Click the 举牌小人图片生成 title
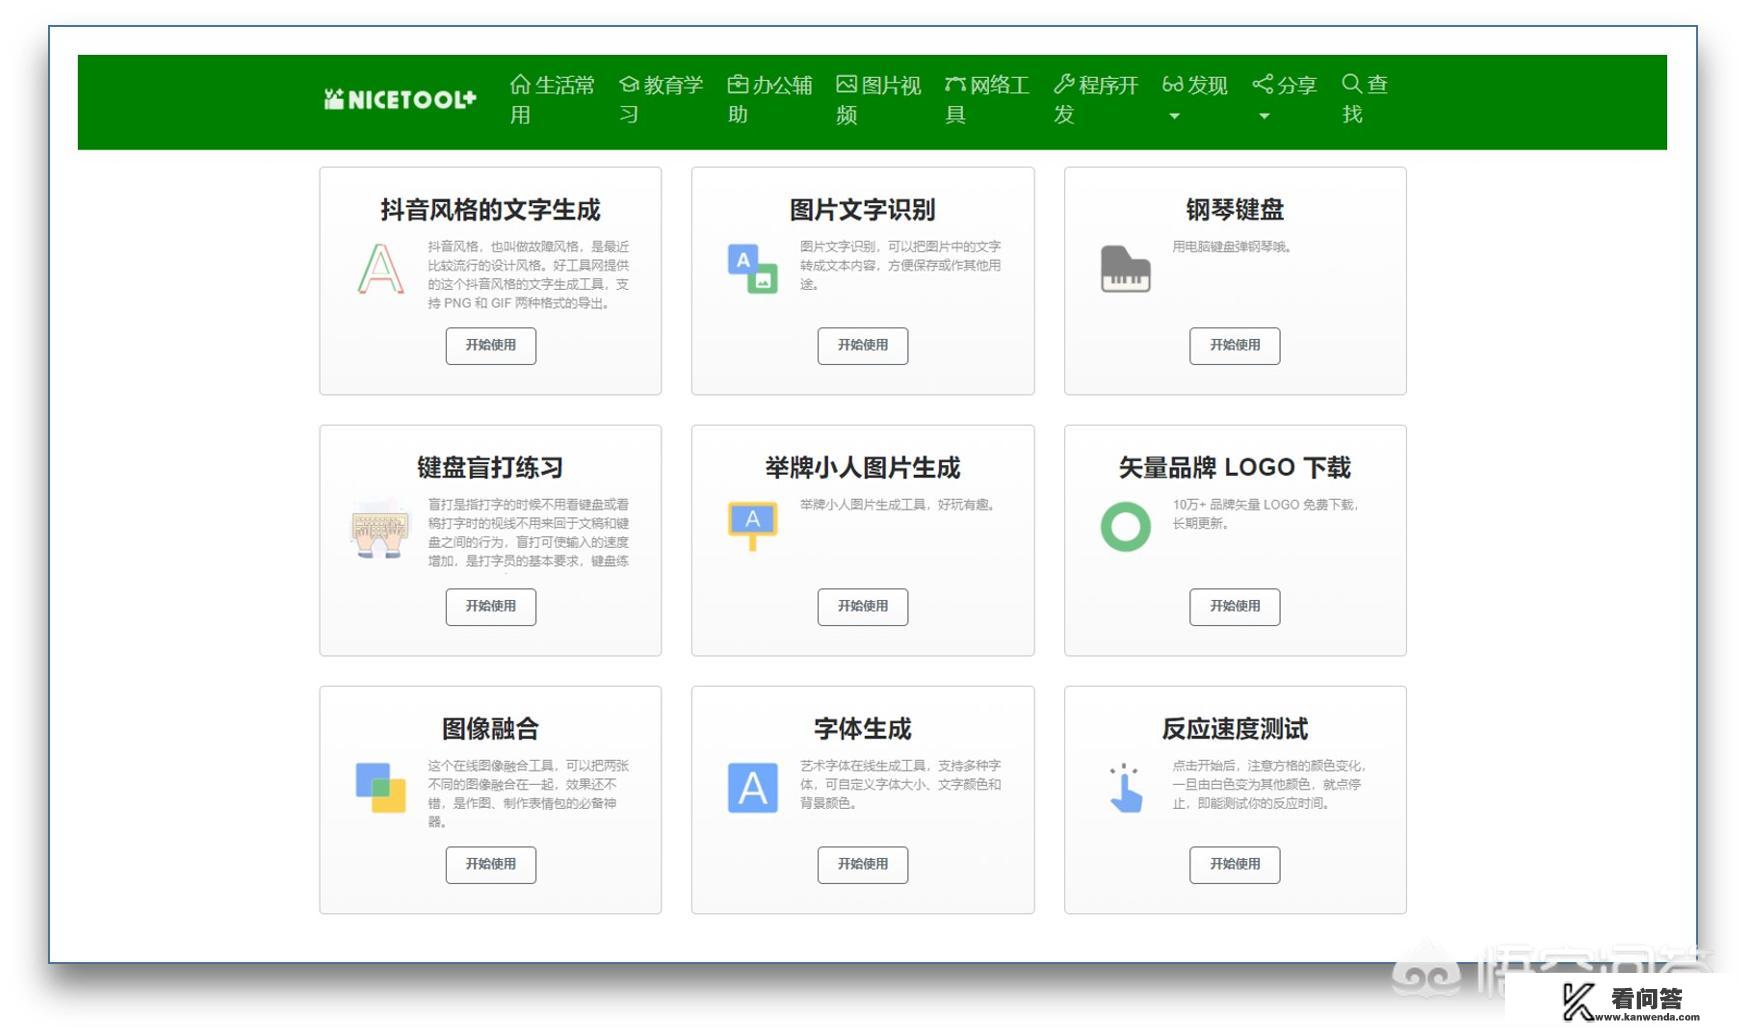Viewport: 1746px width, 1035px height. click(863, 468)
